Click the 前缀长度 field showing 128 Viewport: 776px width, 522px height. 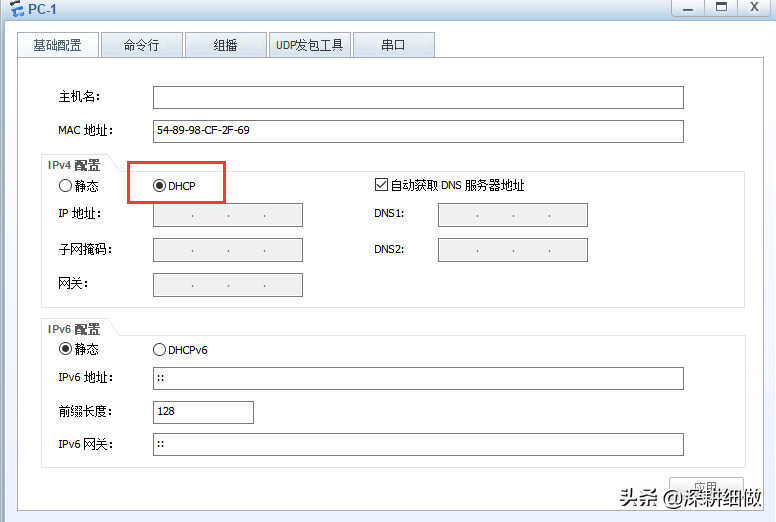[203, 412]
